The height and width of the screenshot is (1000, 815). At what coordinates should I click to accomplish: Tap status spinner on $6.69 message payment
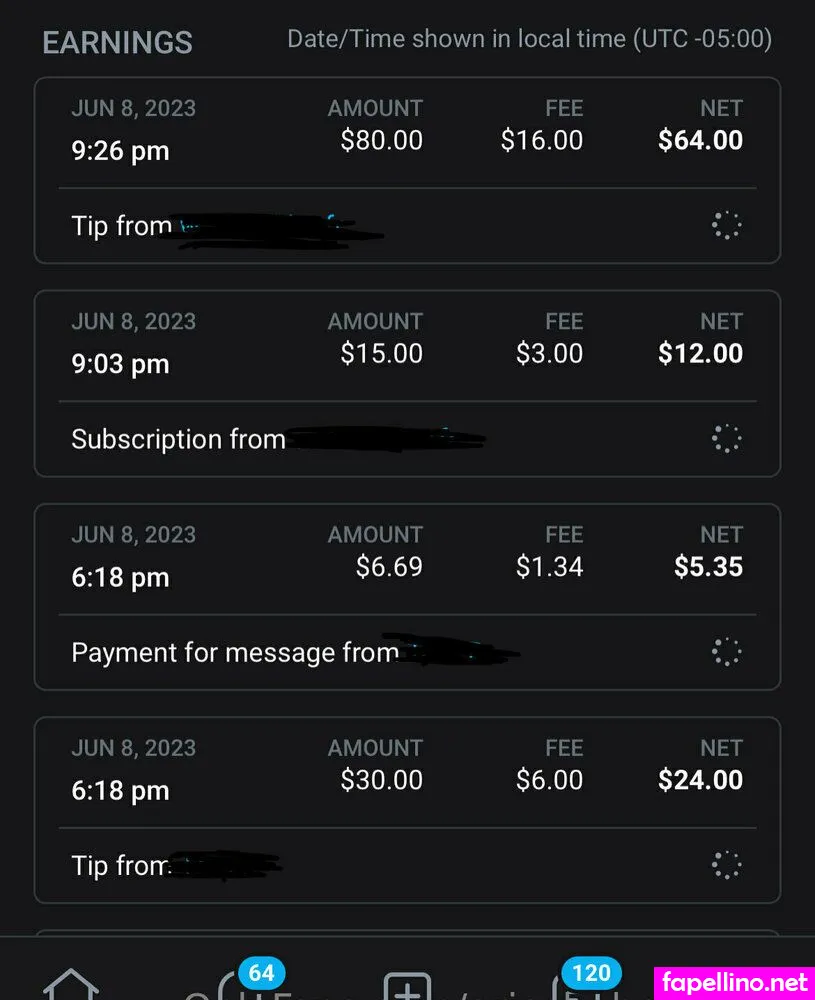pos(727,652)
